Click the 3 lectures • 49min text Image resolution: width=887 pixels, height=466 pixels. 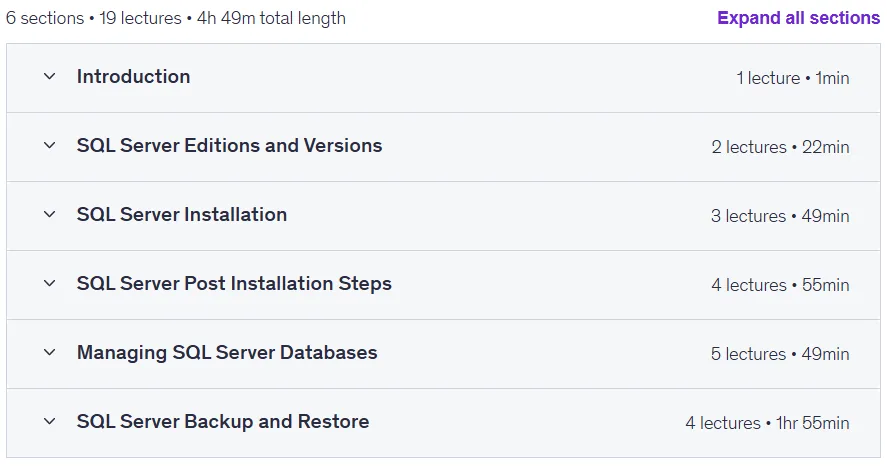pos(780,216)
